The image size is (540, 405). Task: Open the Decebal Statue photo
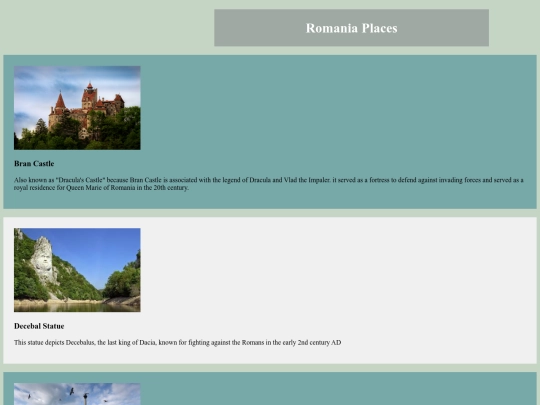pyautogui.click(x=77, y=270)
